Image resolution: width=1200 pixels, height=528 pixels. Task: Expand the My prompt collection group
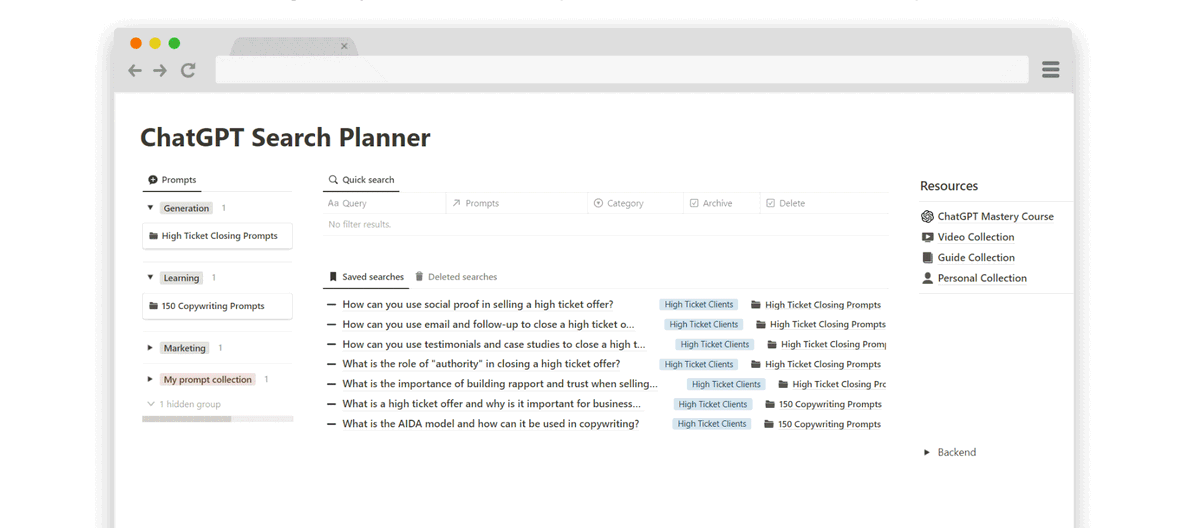coord(150,380)
